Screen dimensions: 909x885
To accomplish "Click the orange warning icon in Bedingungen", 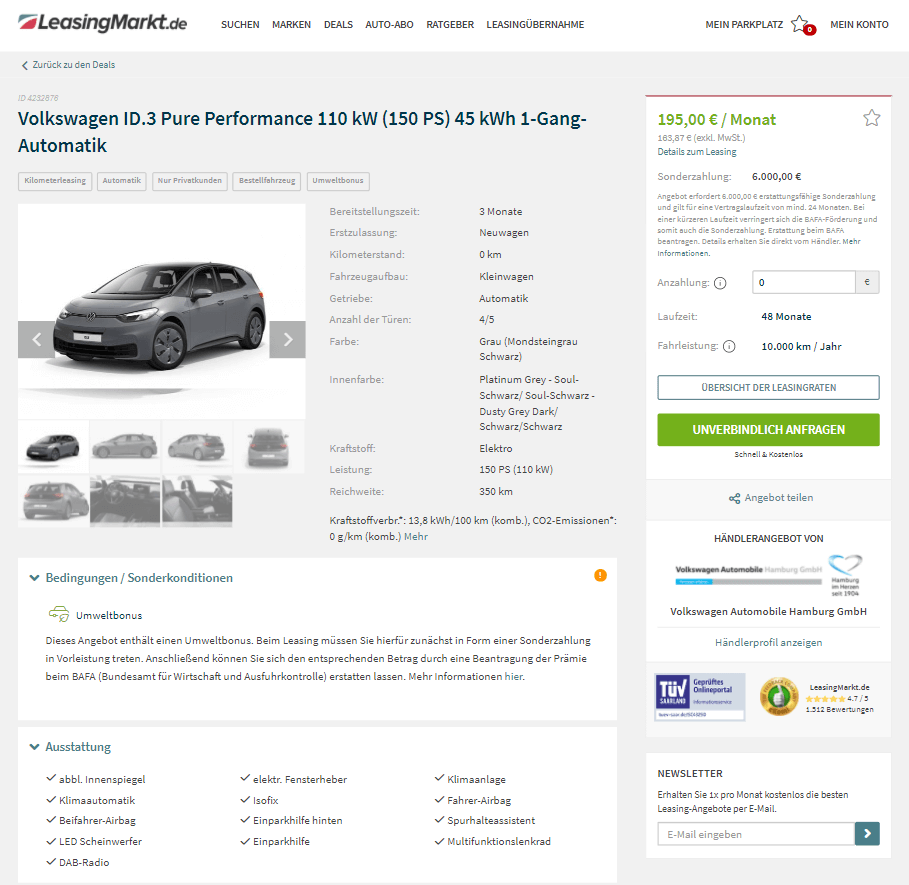I will (x=600, y=575).
